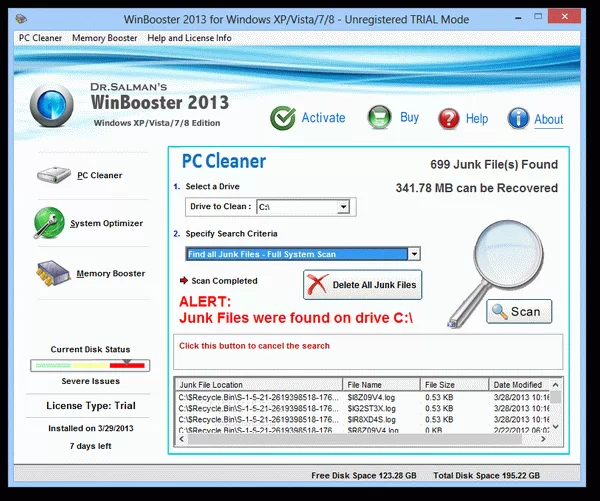Viewport: 600px width, 501px height.
Task: Click the Current Disk Status gauge
Action: pos(90,366)
